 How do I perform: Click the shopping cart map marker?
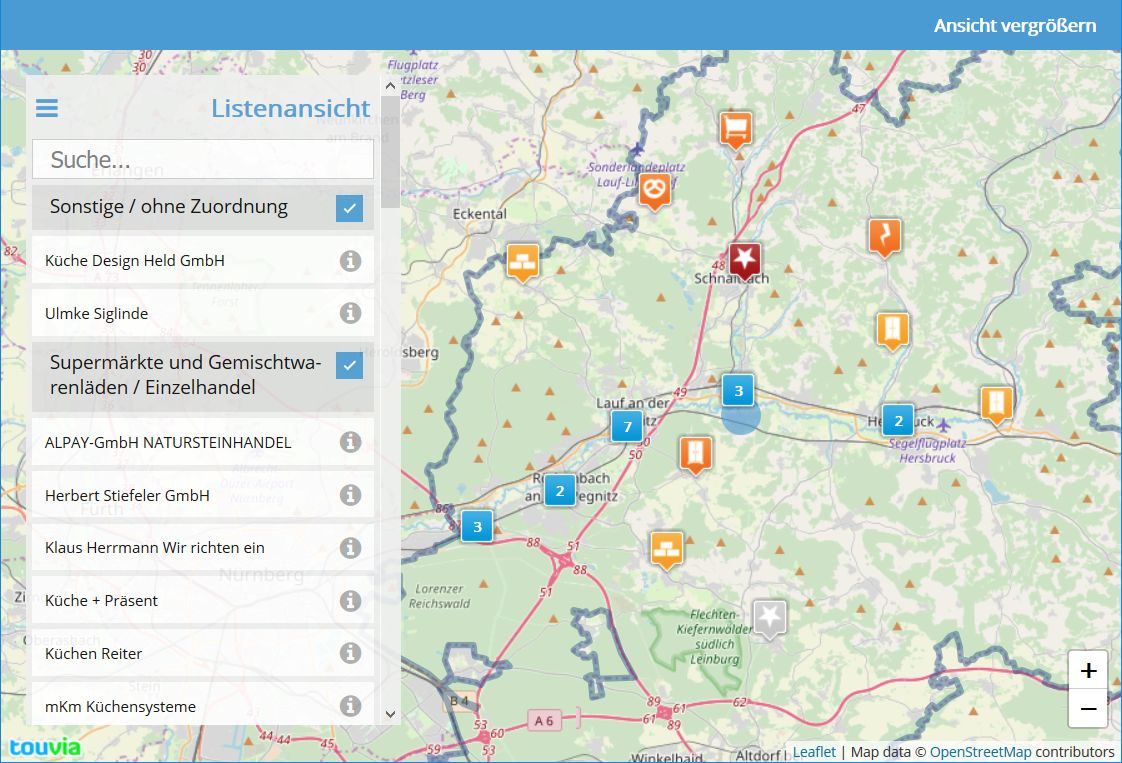coord(736,130)
